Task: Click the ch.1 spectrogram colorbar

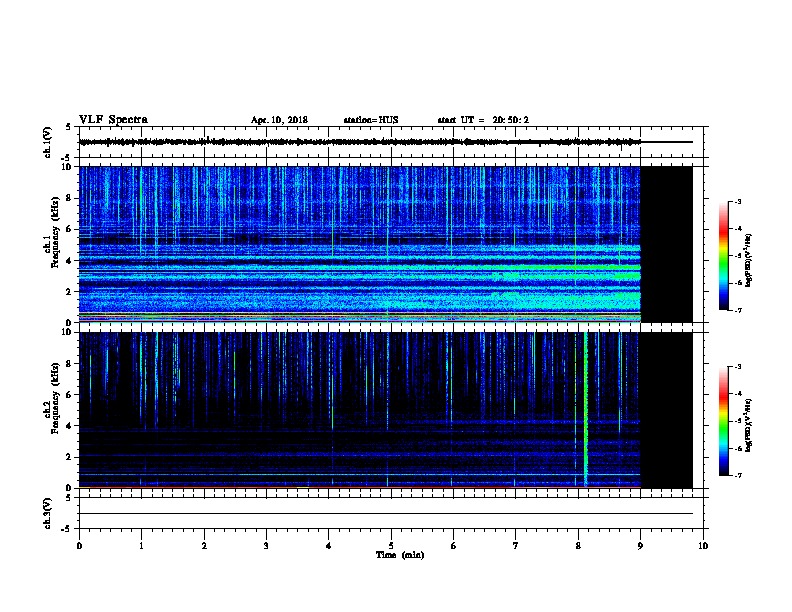Action: (723, 256)
